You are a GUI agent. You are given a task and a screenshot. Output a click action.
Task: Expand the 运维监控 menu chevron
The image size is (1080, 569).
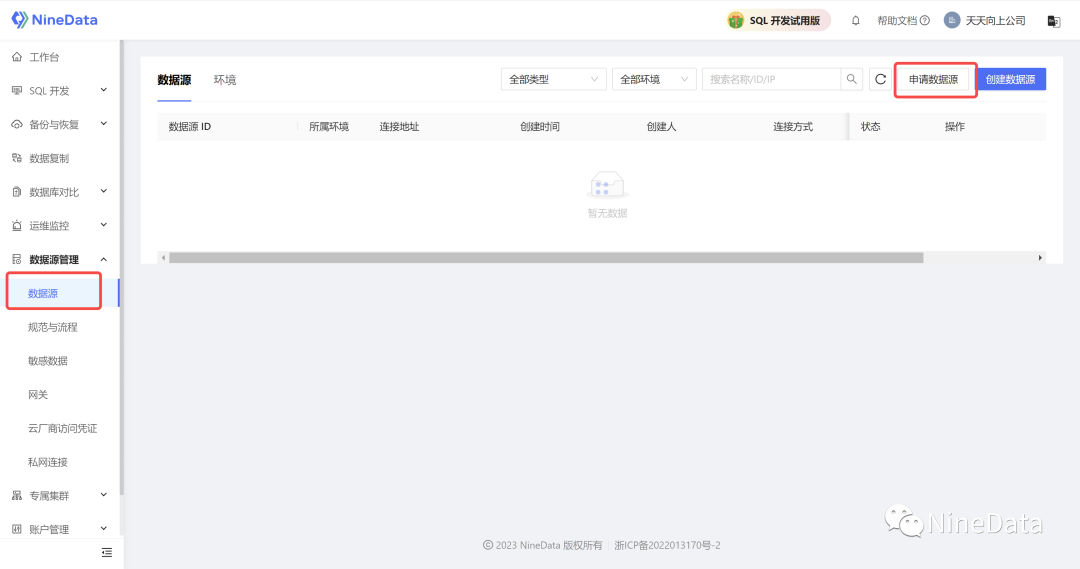coord(104,225)
